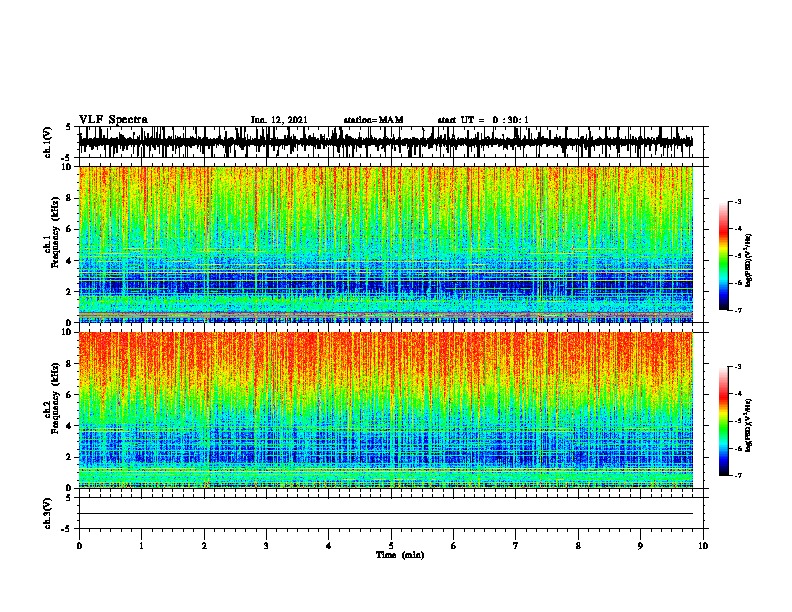Click the time axis tick label "6"
The image size is (792, 612).
(x=454, y=546)
